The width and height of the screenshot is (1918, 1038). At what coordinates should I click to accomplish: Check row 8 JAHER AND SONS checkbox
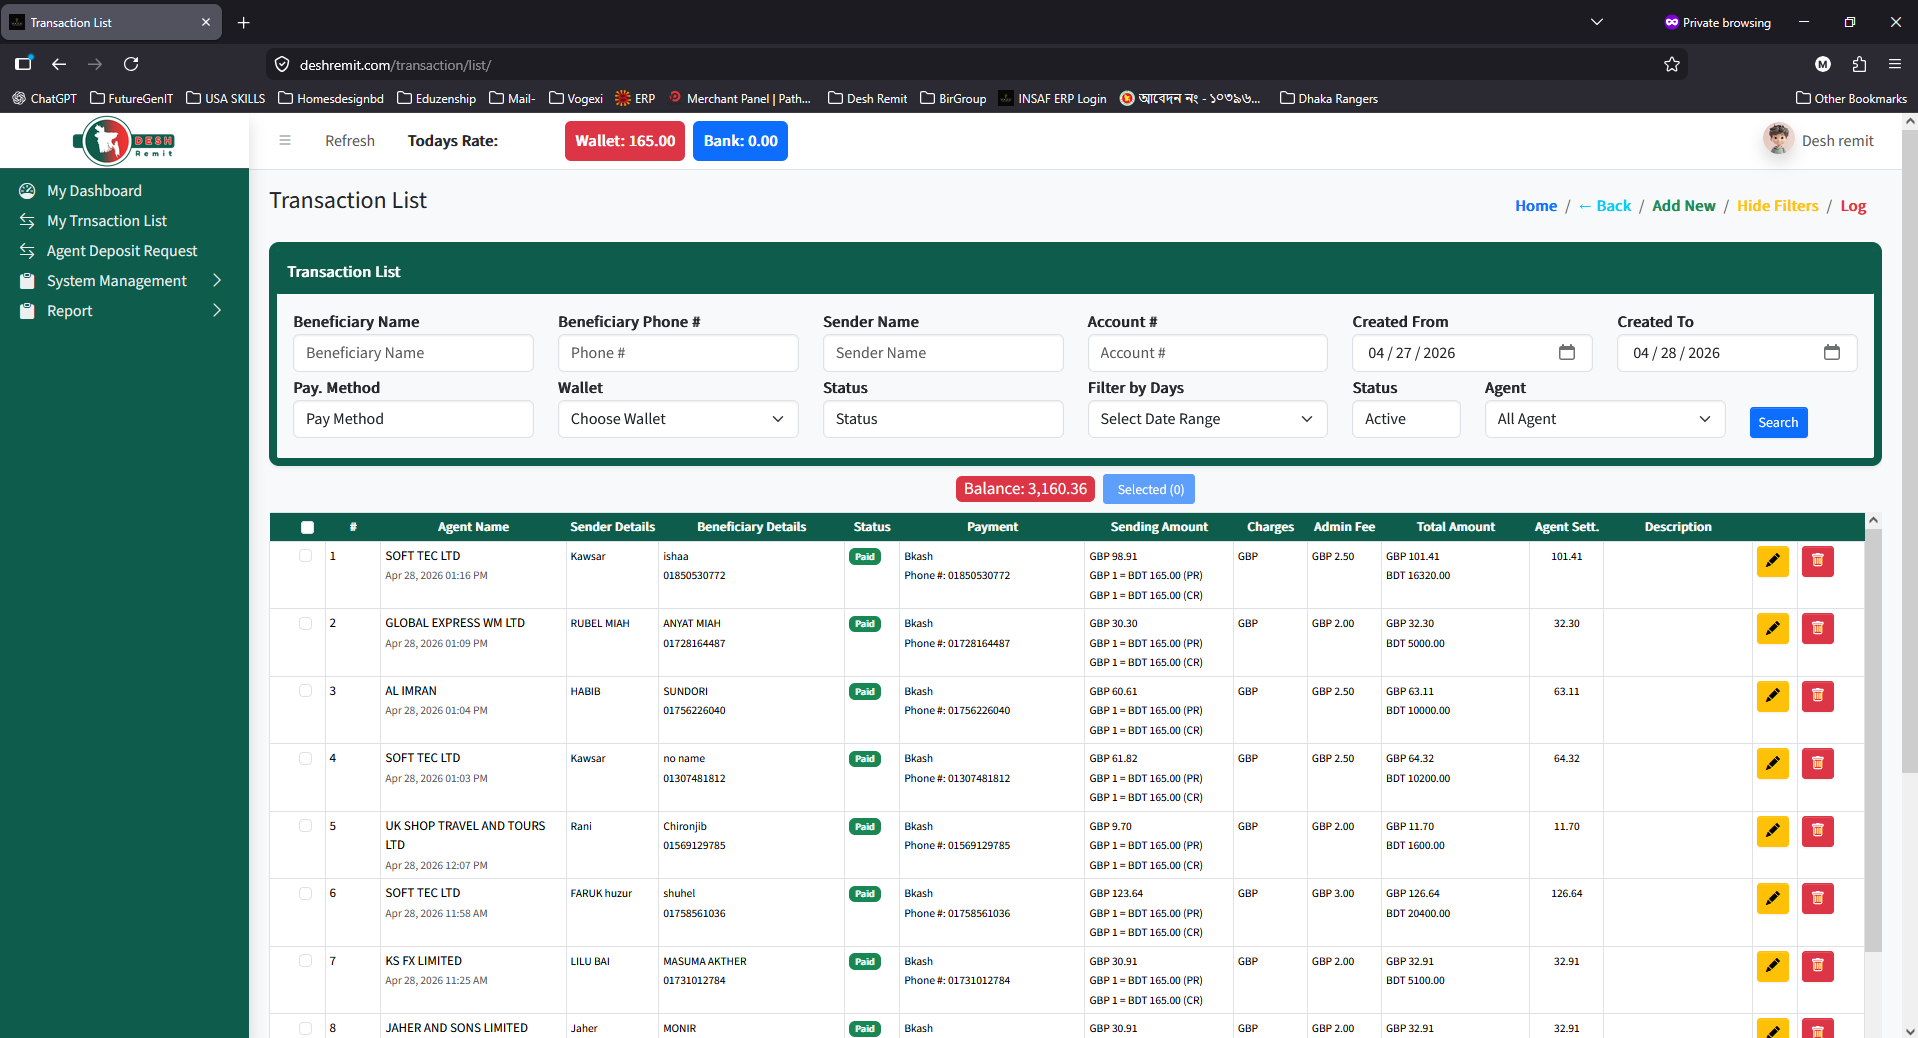coord(305,1027)
